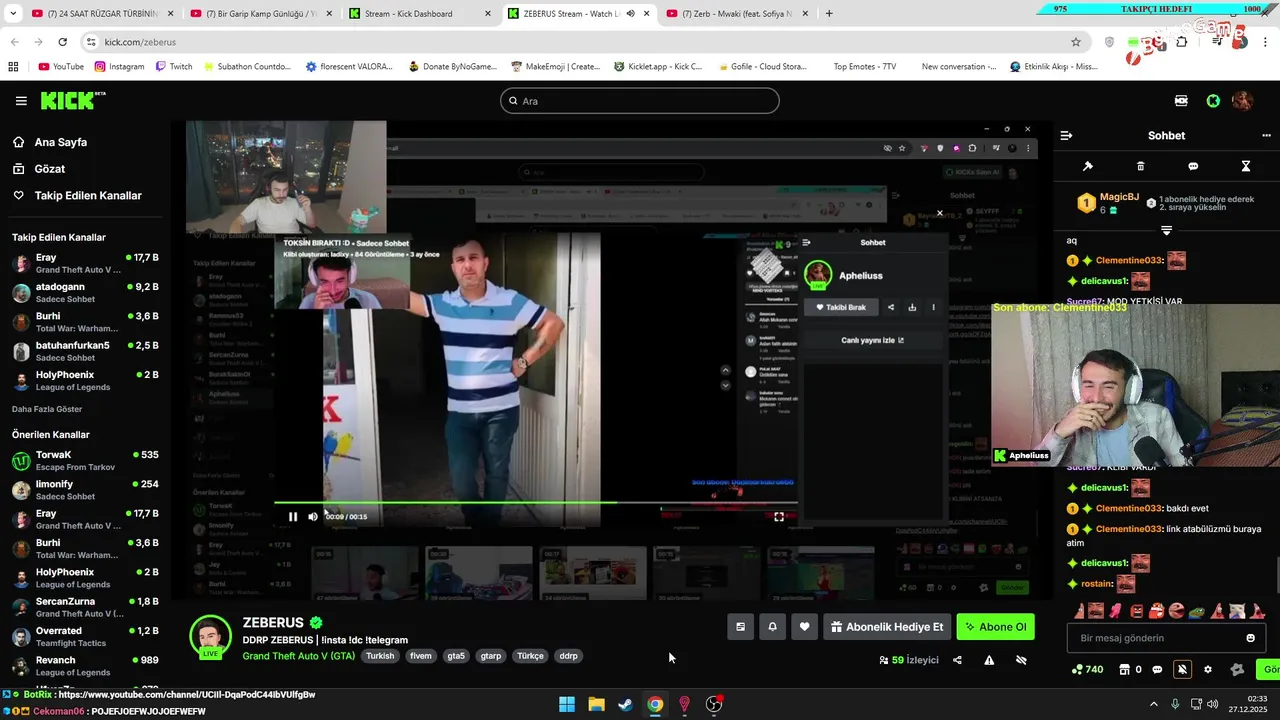
Task: Click Grand Theft Auto V (GTA) category link
Action: tap(298, 656)
